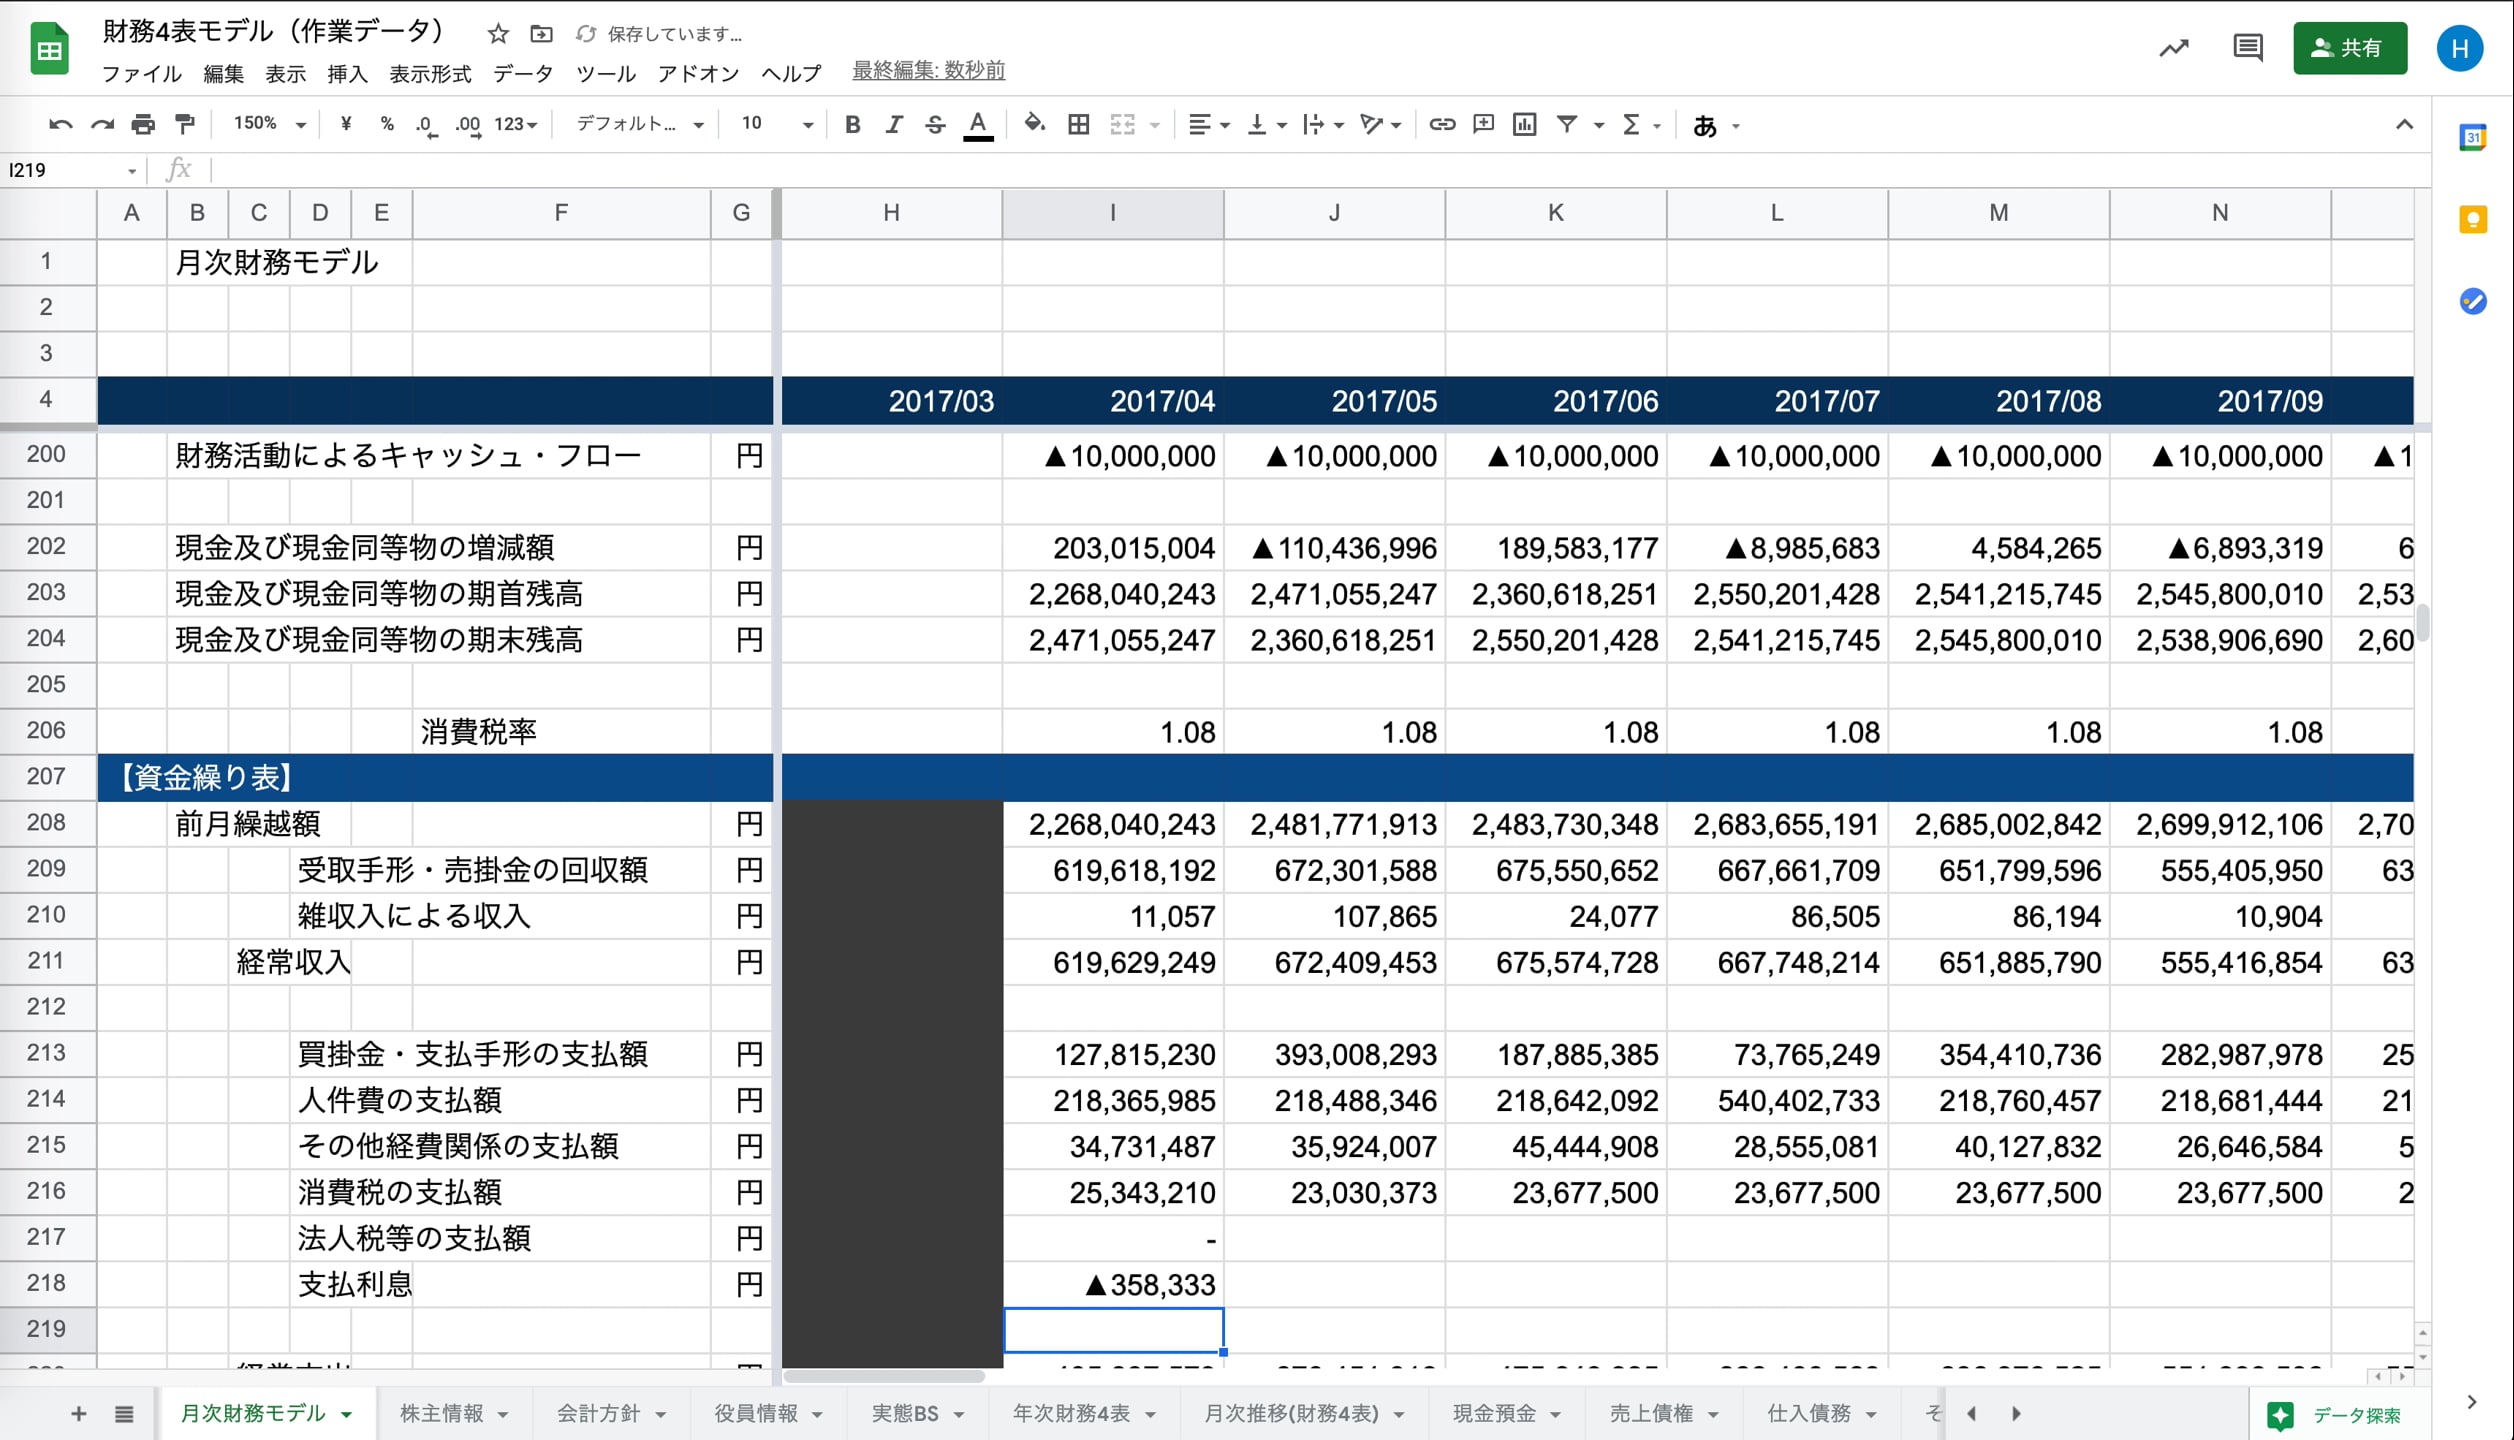Open the 月次財務モデル sheet tab menu arrow
This screenshot has width=2514, height=1440.
347,1413
